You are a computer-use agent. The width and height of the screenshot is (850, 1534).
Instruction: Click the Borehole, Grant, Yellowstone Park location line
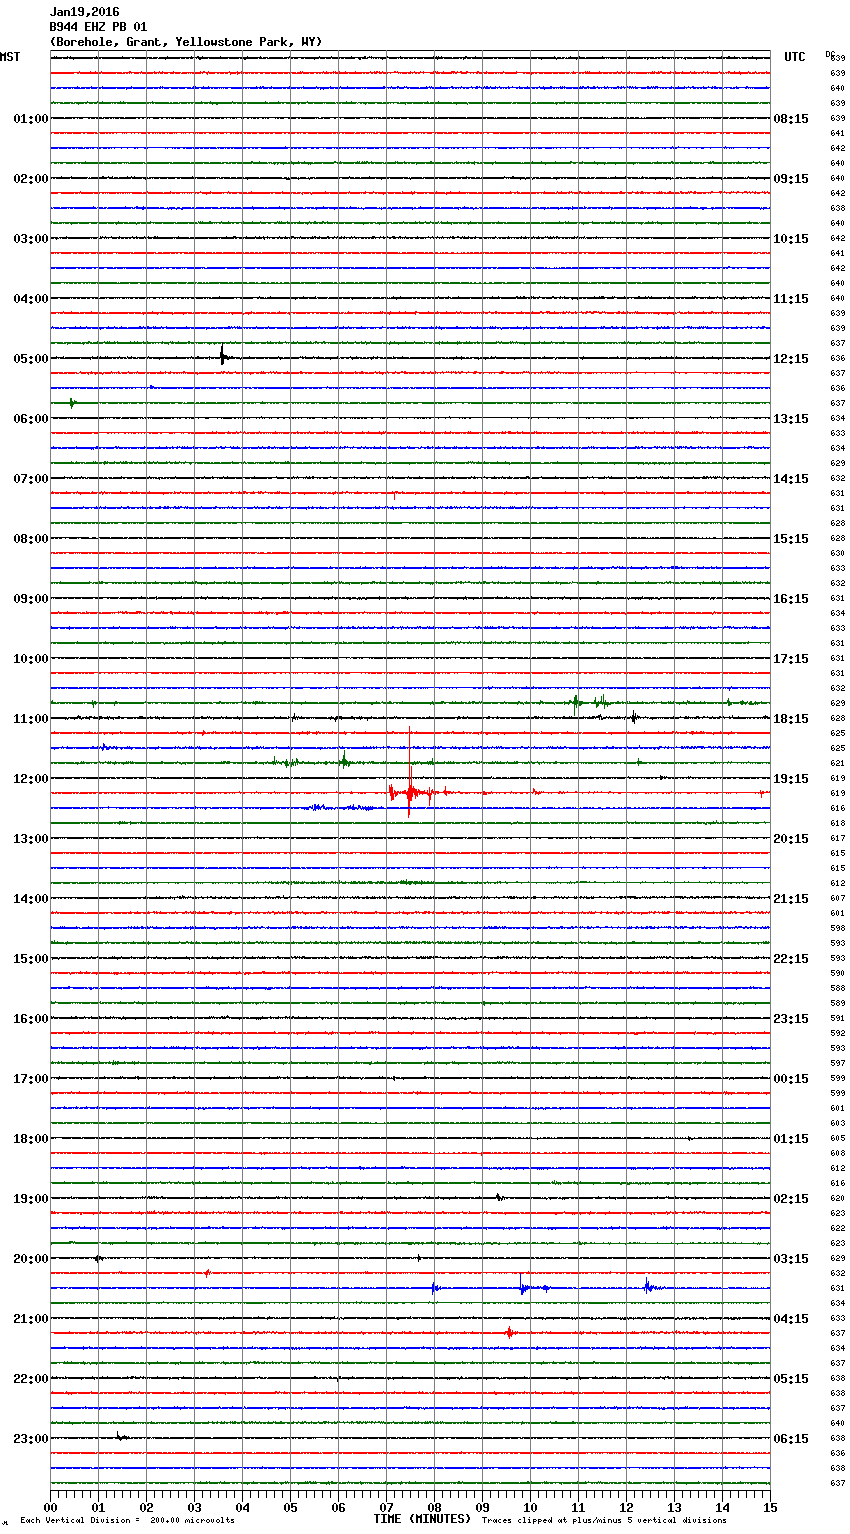coord(186,42)
